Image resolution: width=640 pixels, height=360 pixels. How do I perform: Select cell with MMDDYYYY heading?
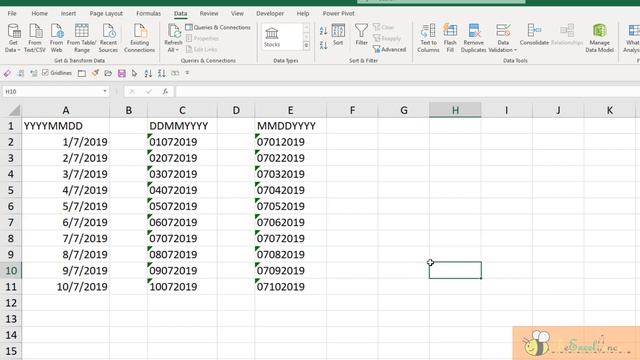pyautogui.click(x=290, y=126)
